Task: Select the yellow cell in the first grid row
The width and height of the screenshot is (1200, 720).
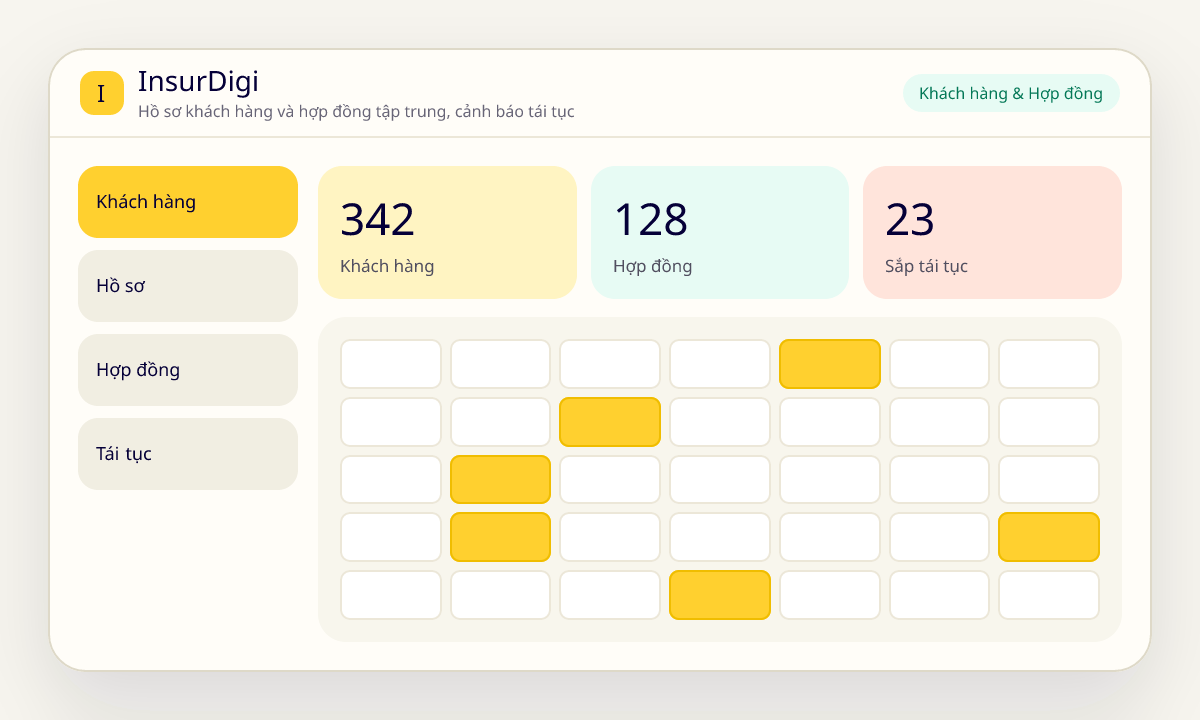Action: (x=830, y=364)
